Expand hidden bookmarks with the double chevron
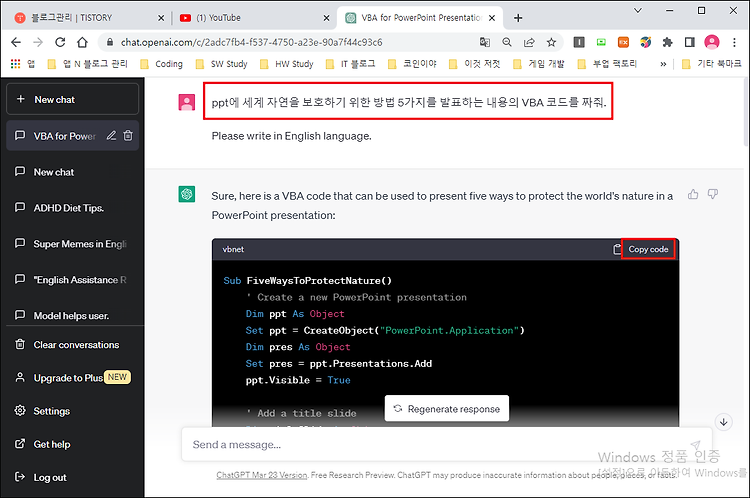 [x=663, y=64]
